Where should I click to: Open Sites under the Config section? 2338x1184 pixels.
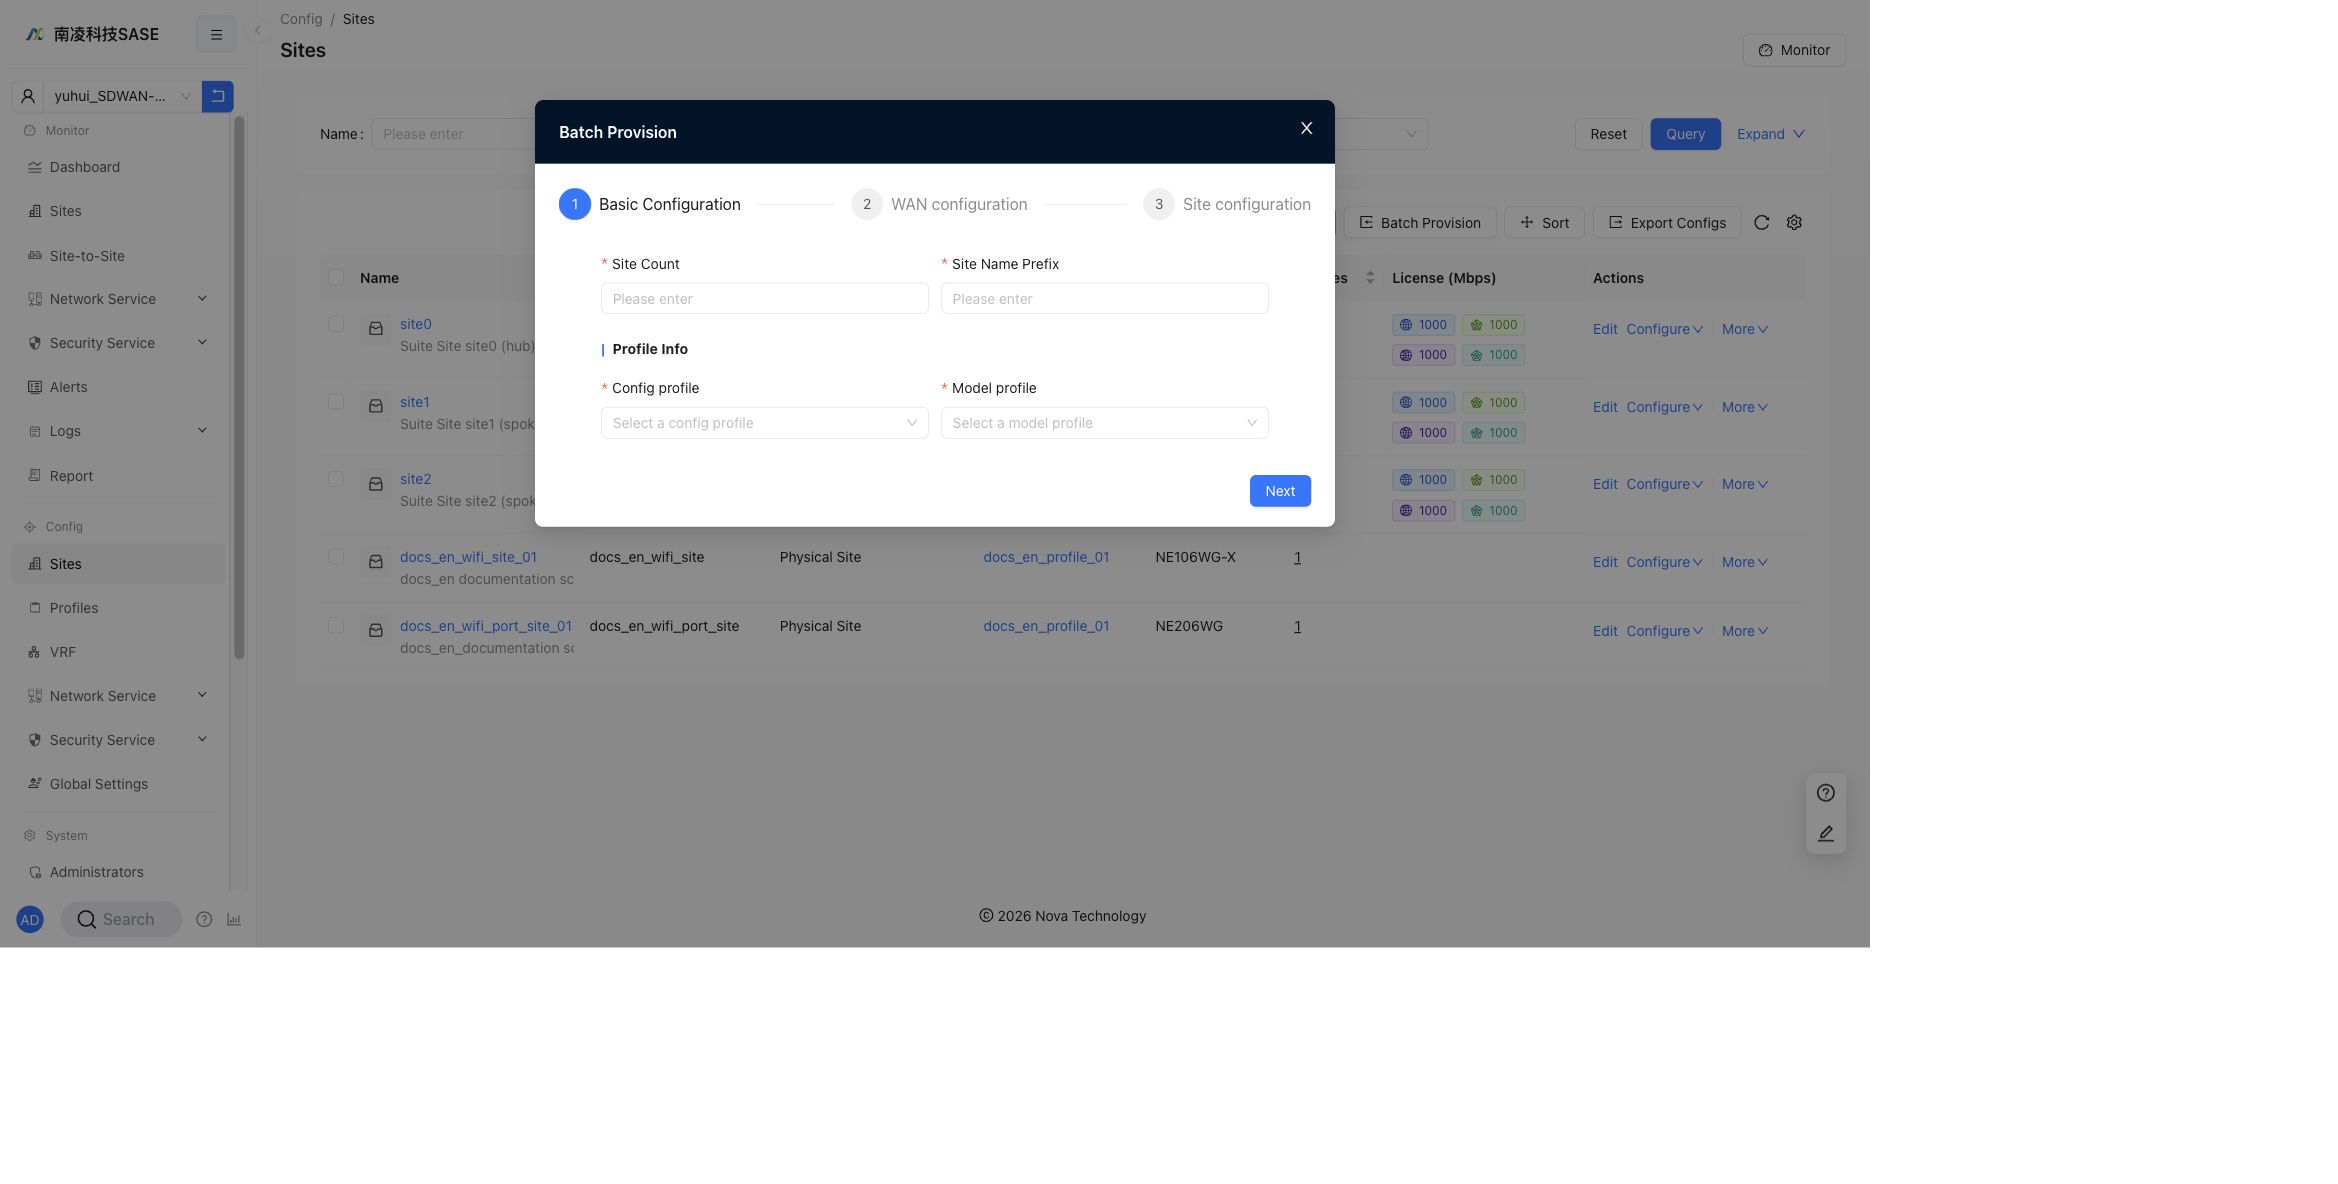click(x=119, y=564)
